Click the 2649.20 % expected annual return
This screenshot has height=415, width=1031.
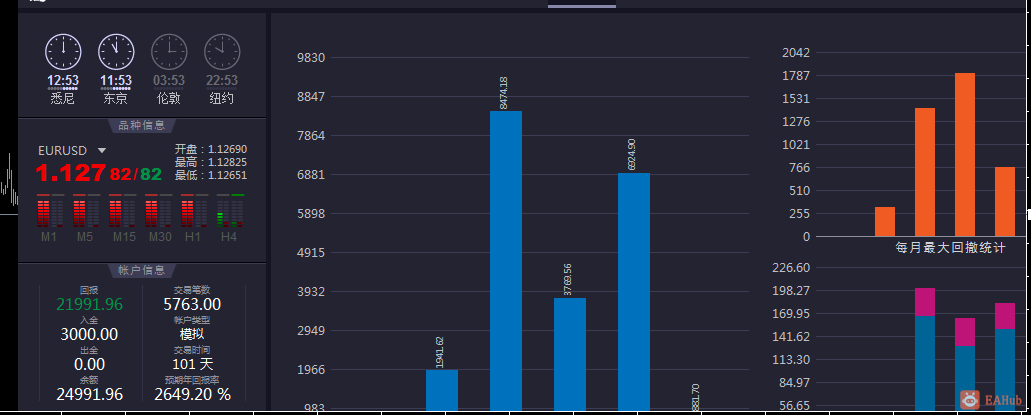pyautogui.click(x=193, y=395)
